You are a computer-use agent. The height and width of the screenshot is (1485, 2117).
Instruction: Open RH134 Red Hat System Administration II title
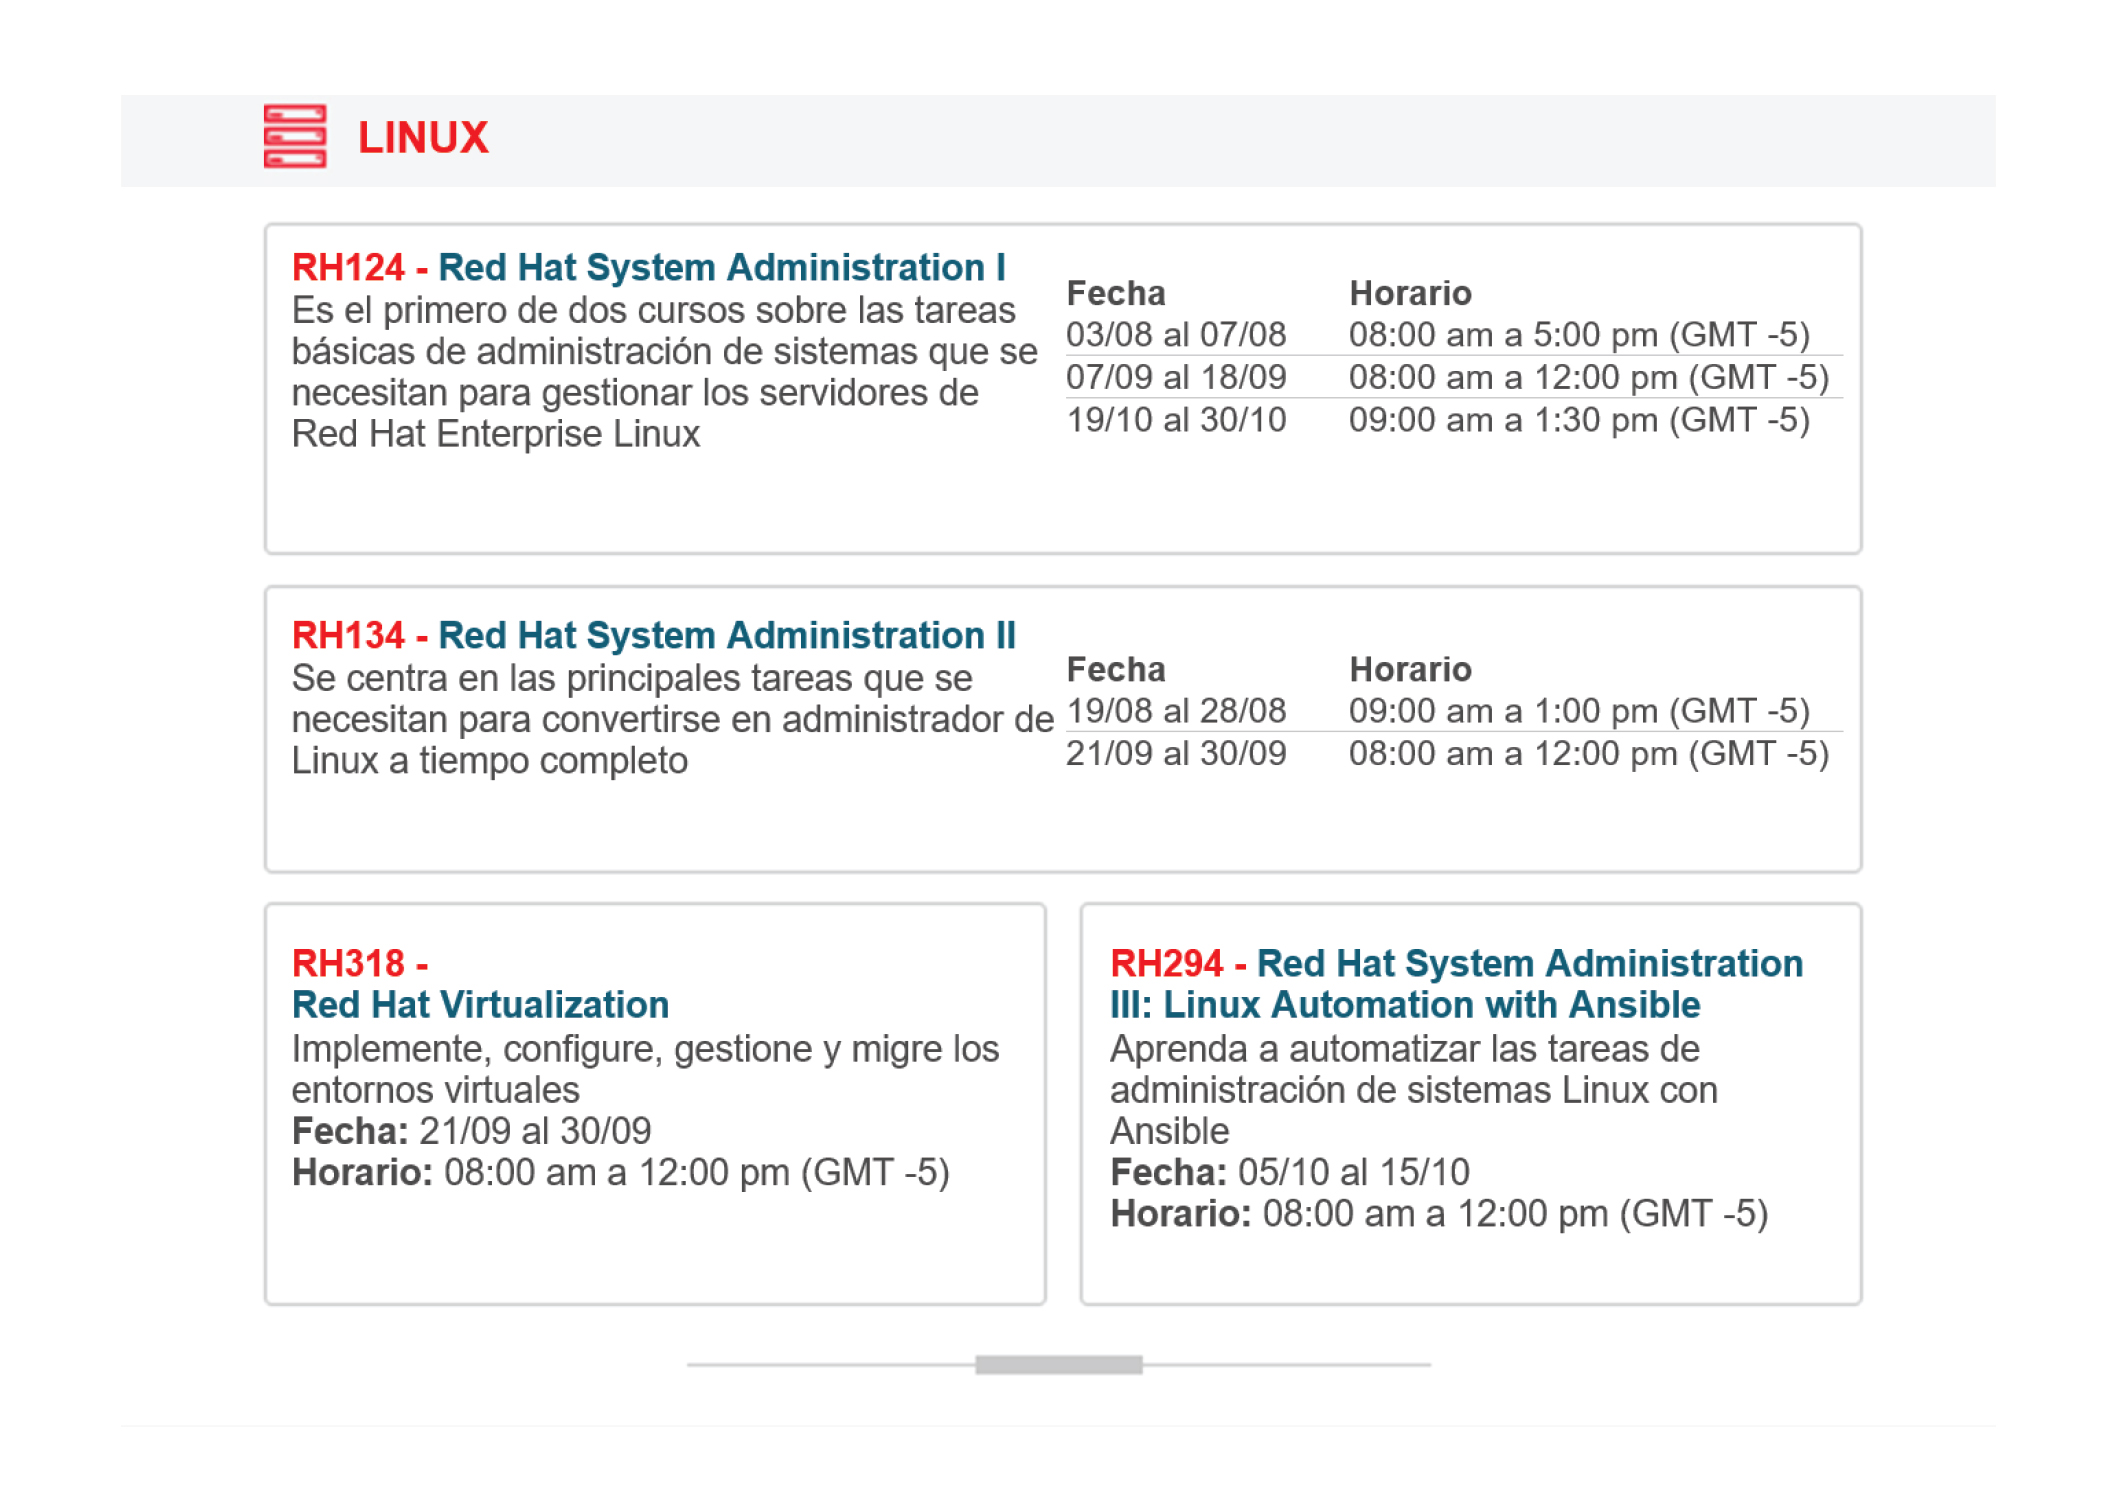[x=653, y=635]
